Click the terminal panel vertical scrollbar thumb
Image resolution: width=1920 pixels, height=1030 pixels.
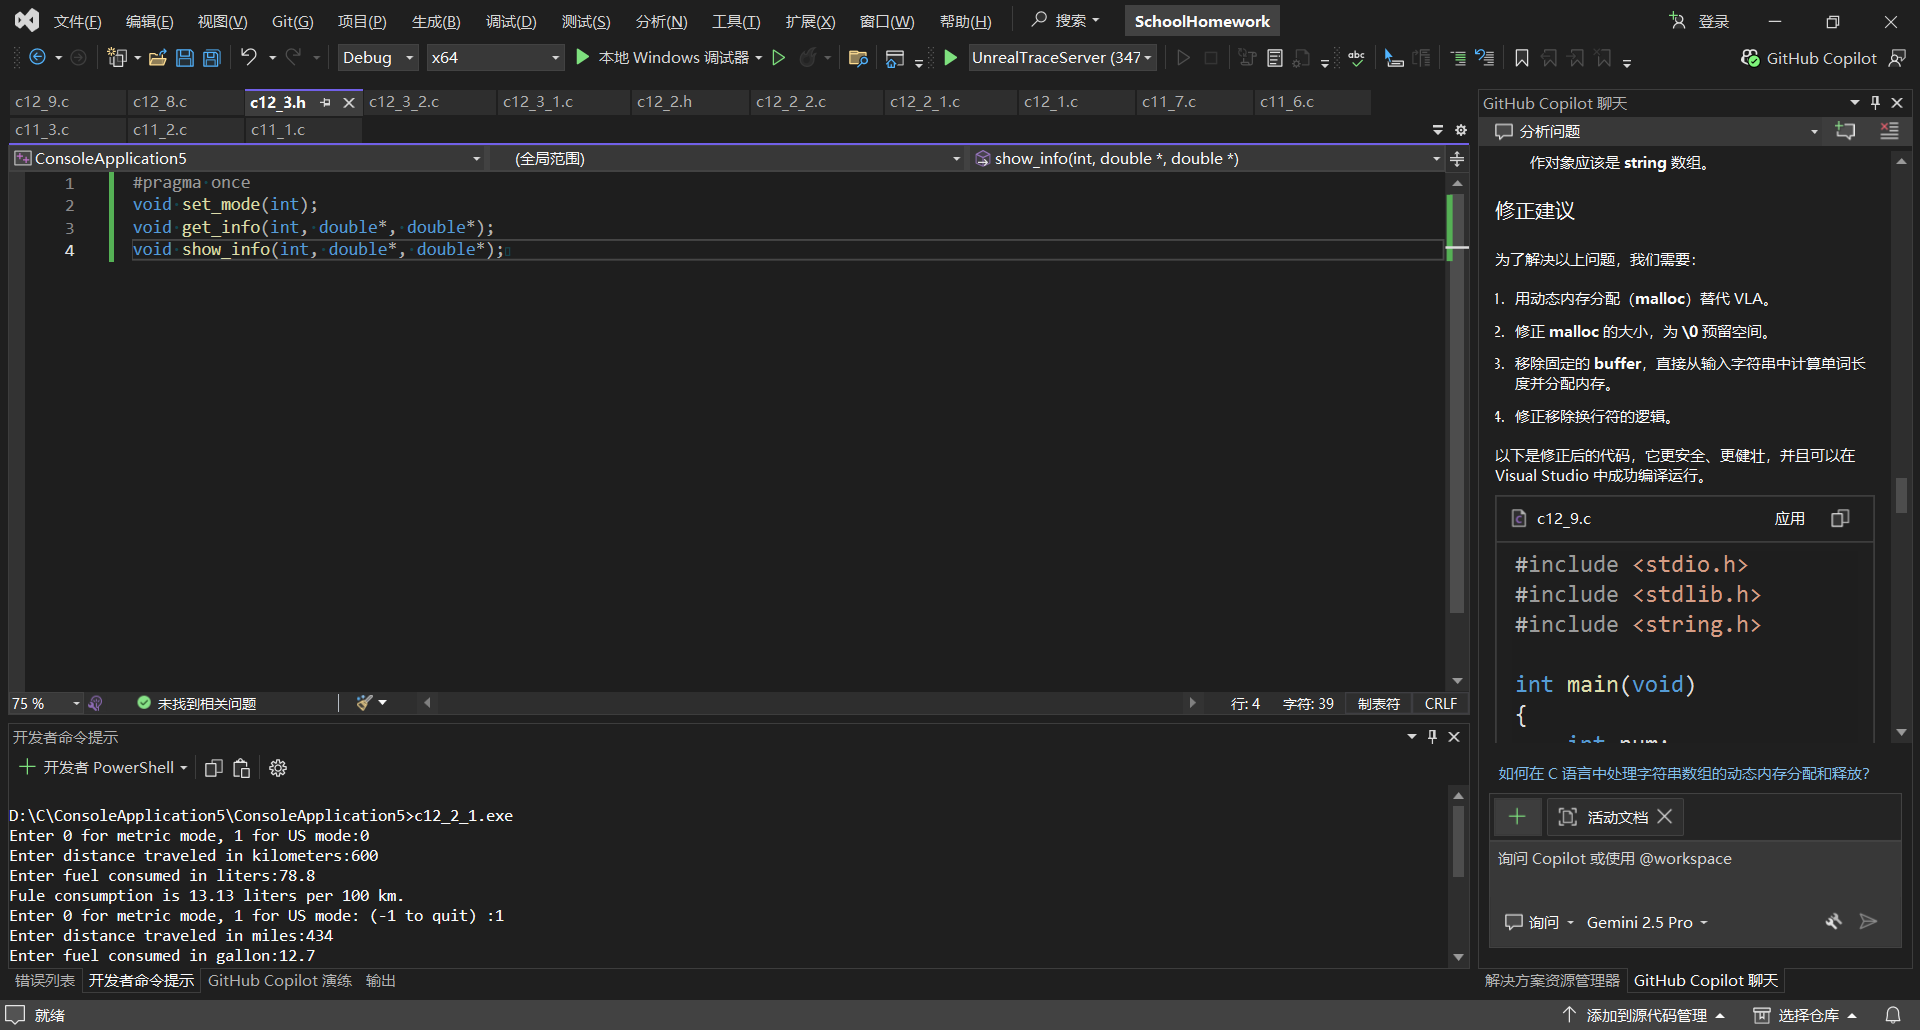[1458, 840]
